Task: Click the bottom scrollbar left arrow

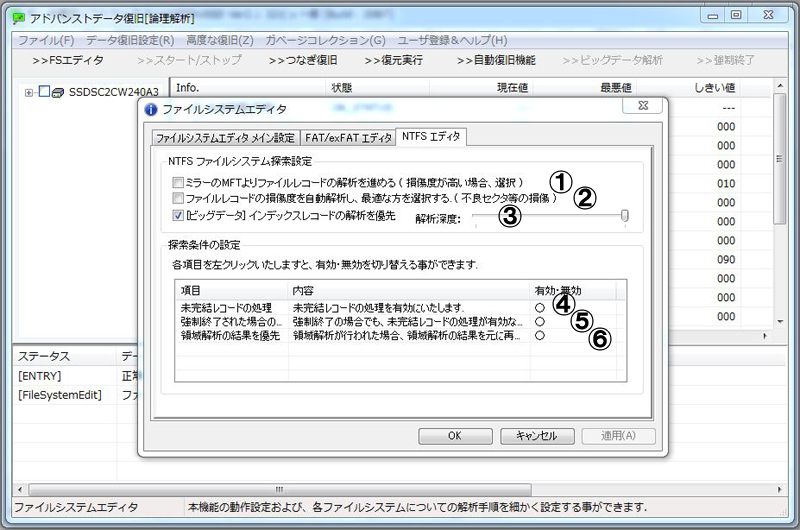Action: coord(20,490)
